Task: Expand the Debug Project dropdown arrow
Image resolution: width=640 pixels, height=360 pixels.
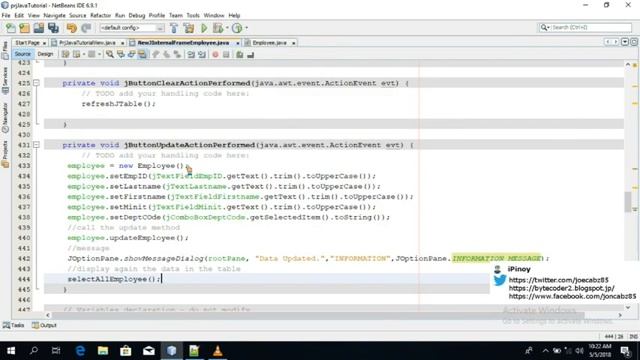Action: [227, 28]
